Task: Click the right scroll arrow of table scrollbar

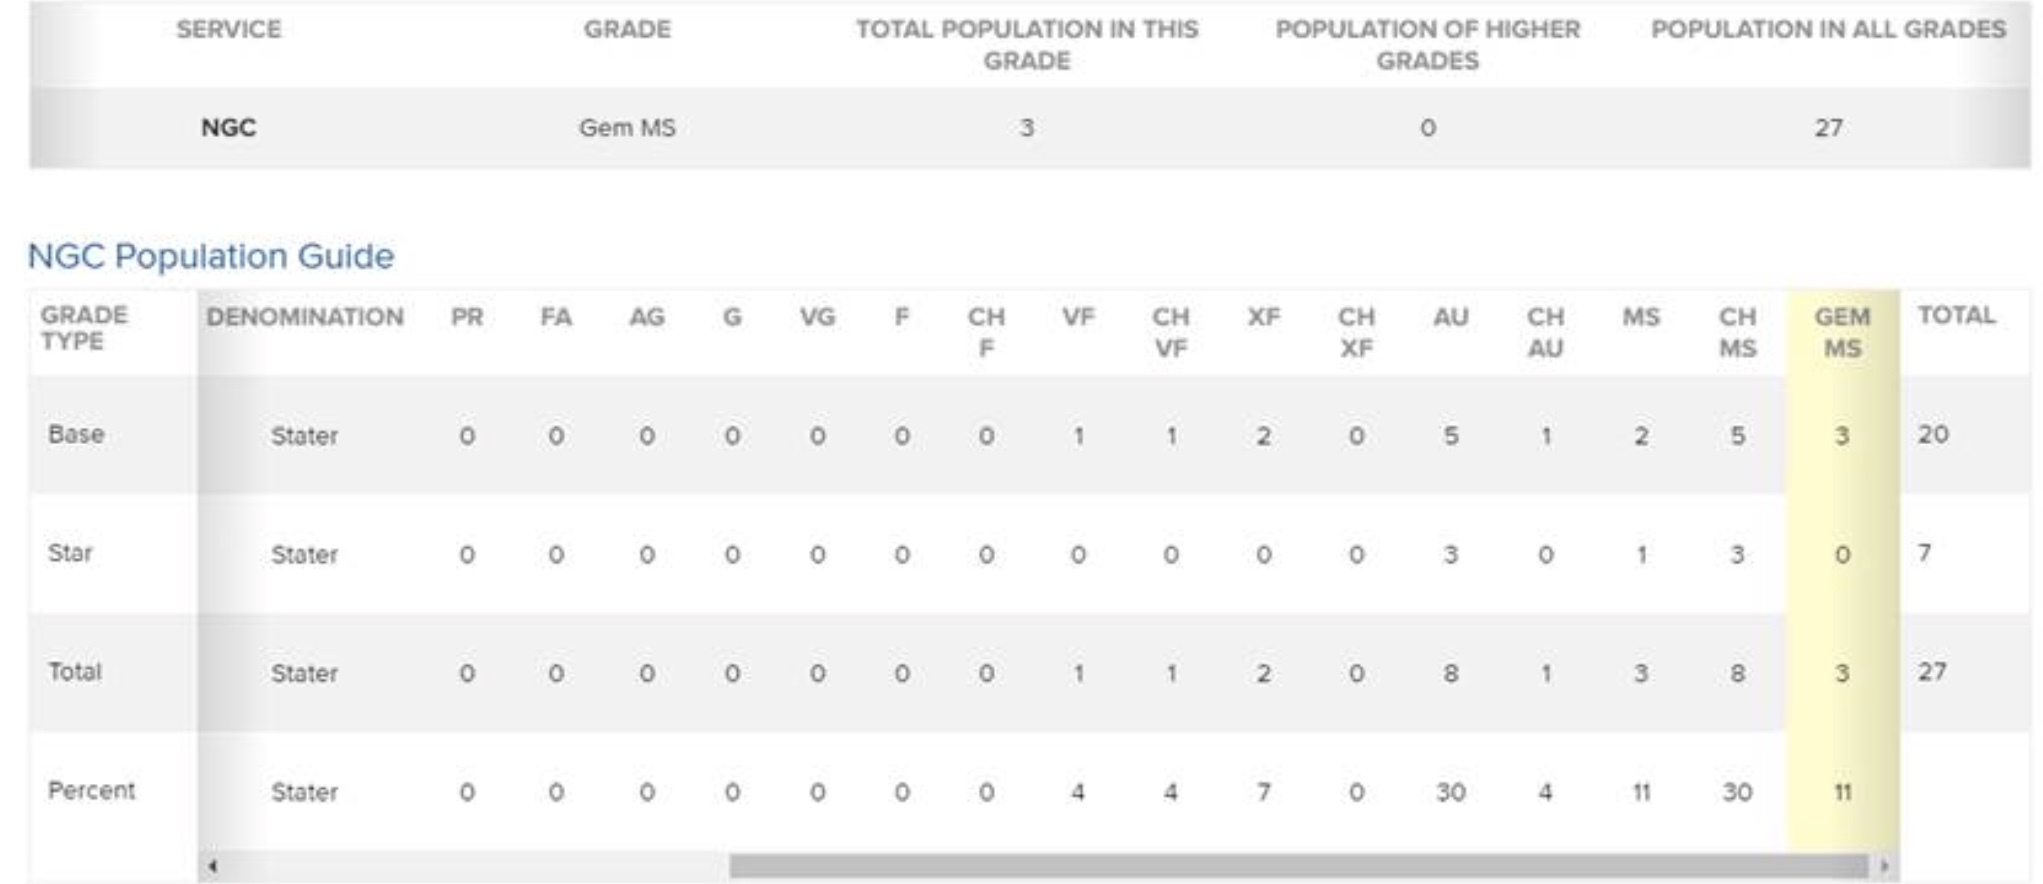Action: [x=1884, y=866]
